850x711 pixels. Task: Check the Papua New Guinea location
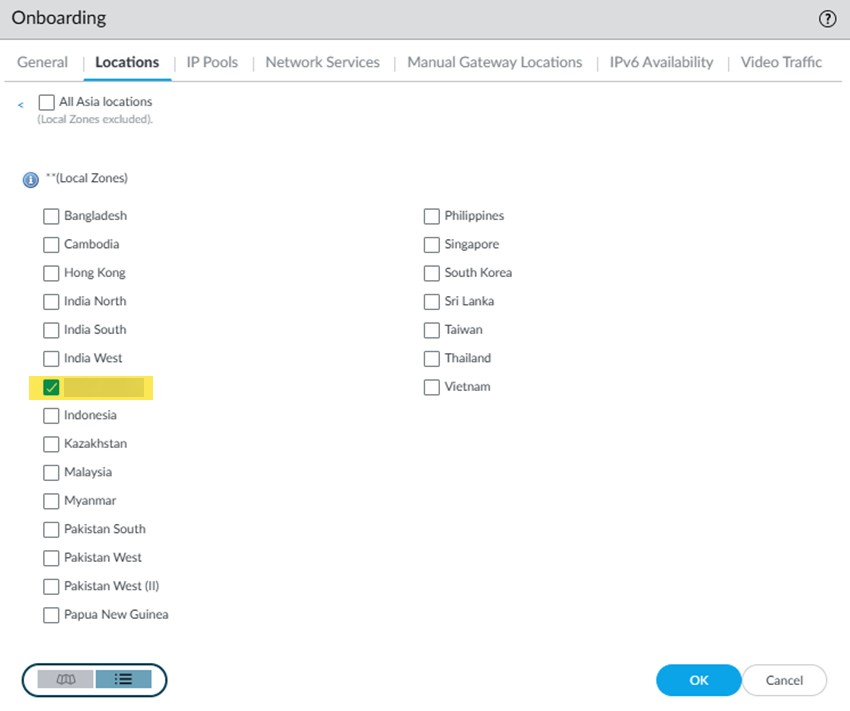(51, 615)
